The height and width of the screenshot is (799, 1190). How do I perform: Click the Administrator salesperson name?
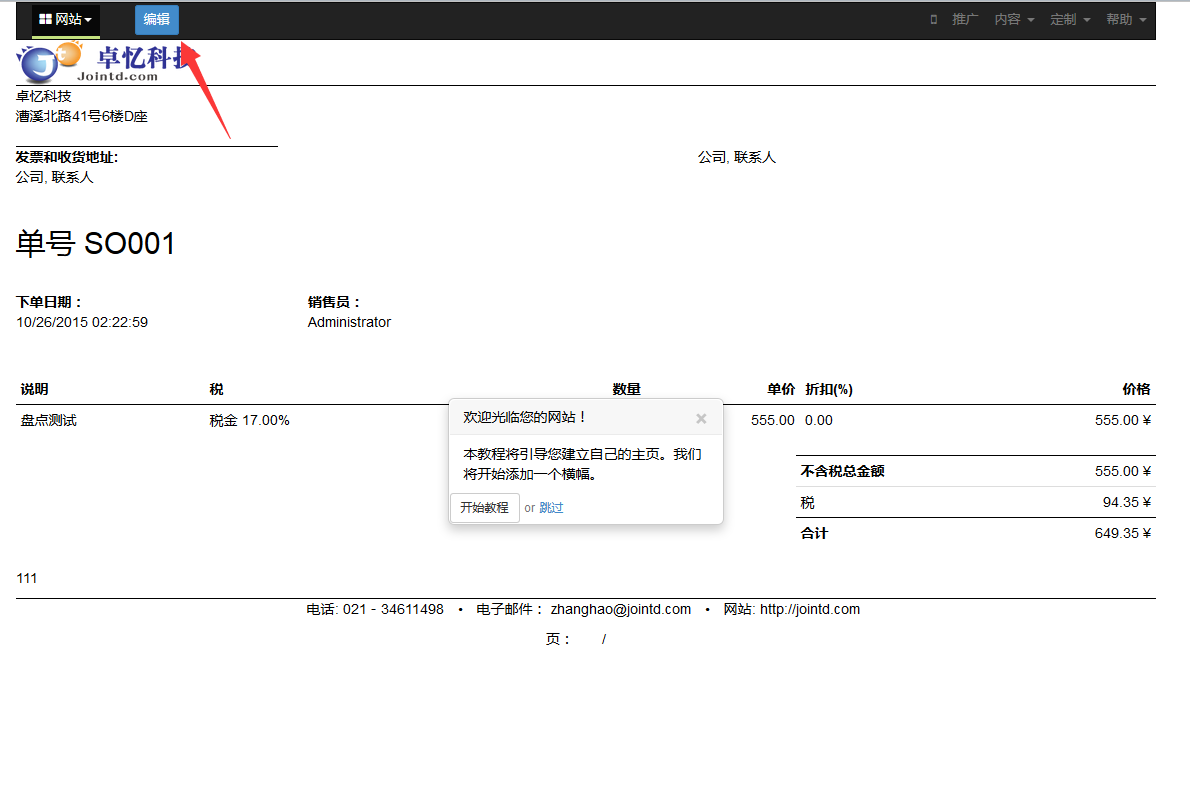pyautogui.click(x=349, y=323)
